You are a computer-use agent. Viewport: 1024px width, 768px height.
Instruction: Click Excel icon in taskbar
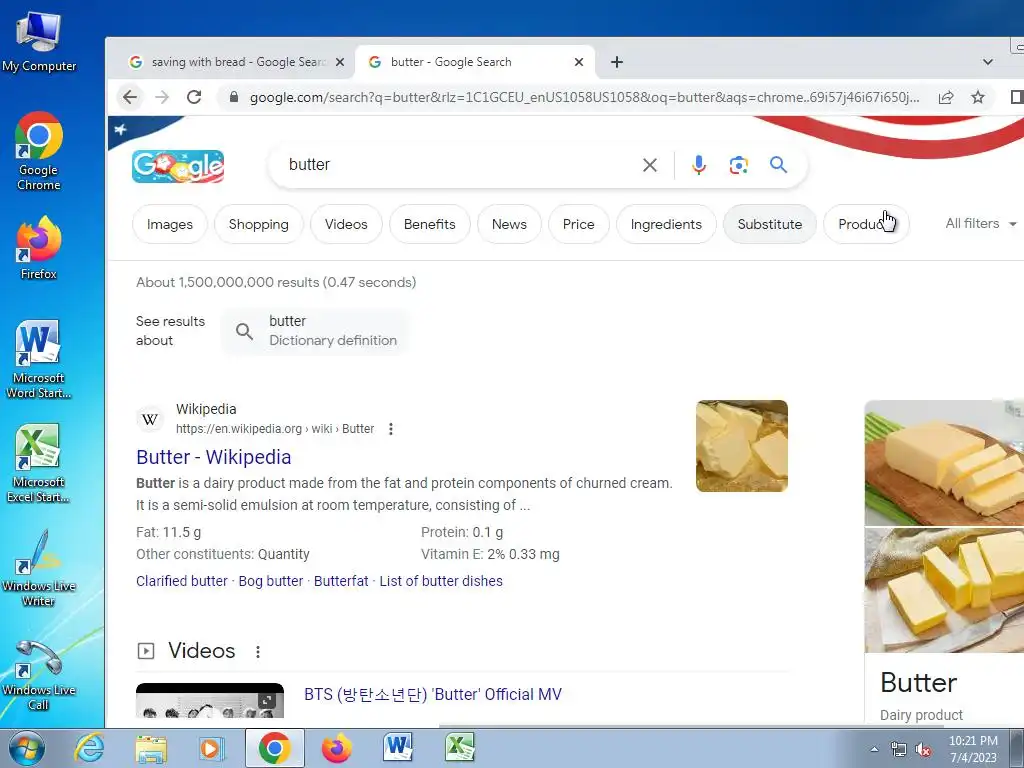coord(459,748)
